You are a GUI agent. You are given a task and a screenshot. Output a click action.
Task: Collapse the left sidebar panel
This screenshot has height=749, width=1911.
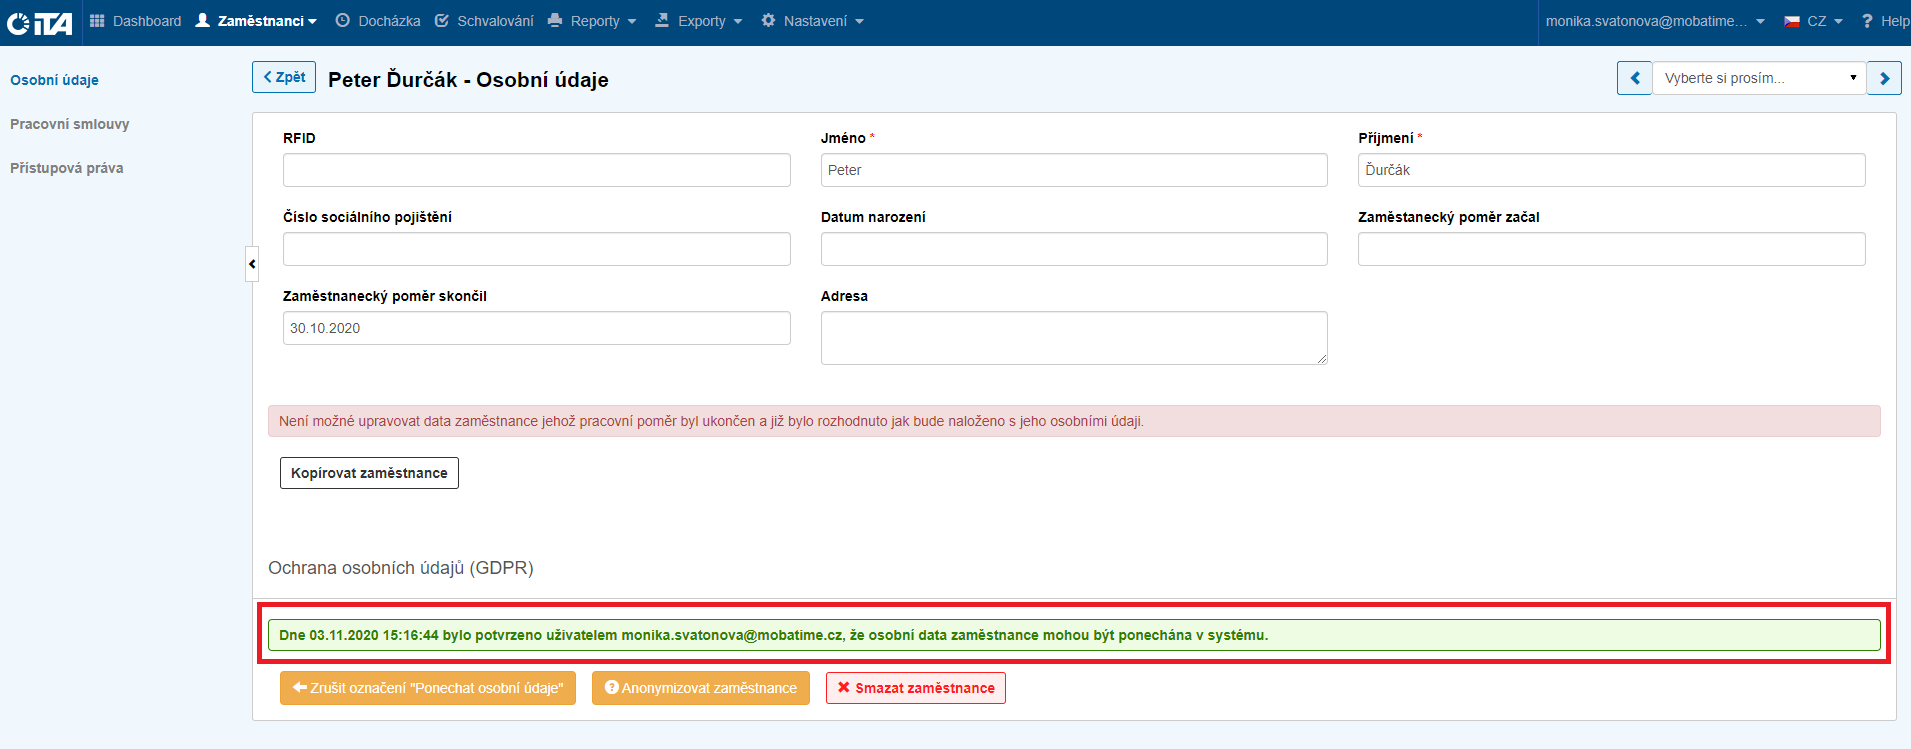pos(252,264)
